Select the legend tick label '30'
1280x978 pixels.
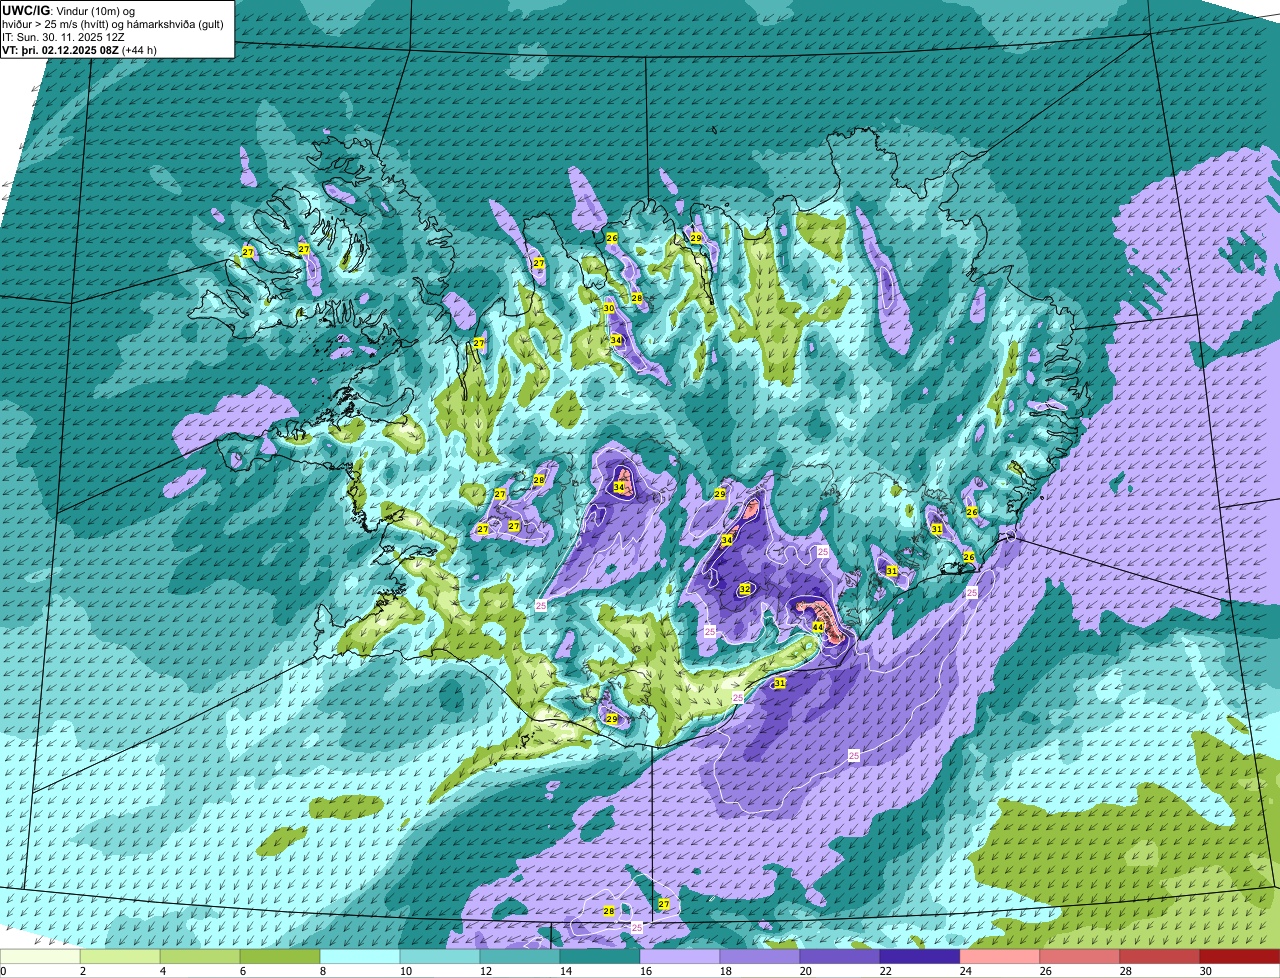click(1206, 971)
